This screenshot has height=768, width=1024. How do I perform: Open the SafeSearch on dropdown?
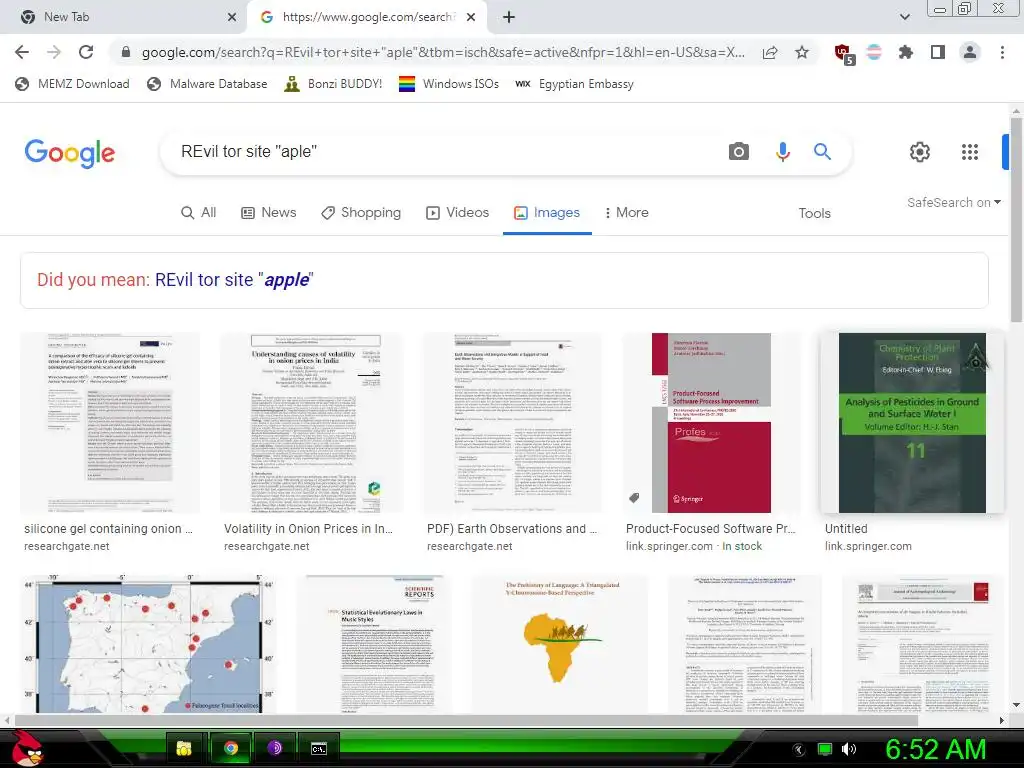(953, 202)
